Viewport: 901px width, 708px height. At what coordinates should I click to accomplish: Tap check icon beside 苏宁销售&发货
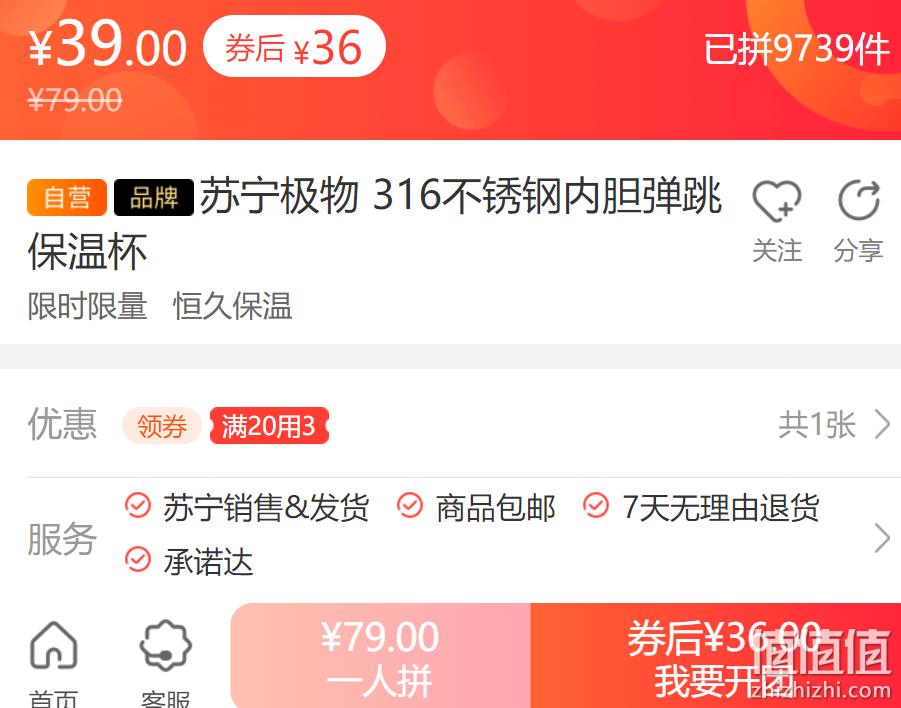[x=138, y=506]
